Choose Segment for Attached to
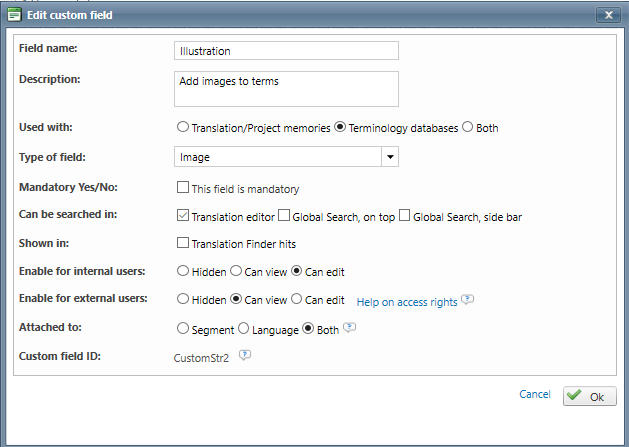Image resolution: width=629 pixels, height=447 pixels. pyautogui.click(x=182, y=327)
